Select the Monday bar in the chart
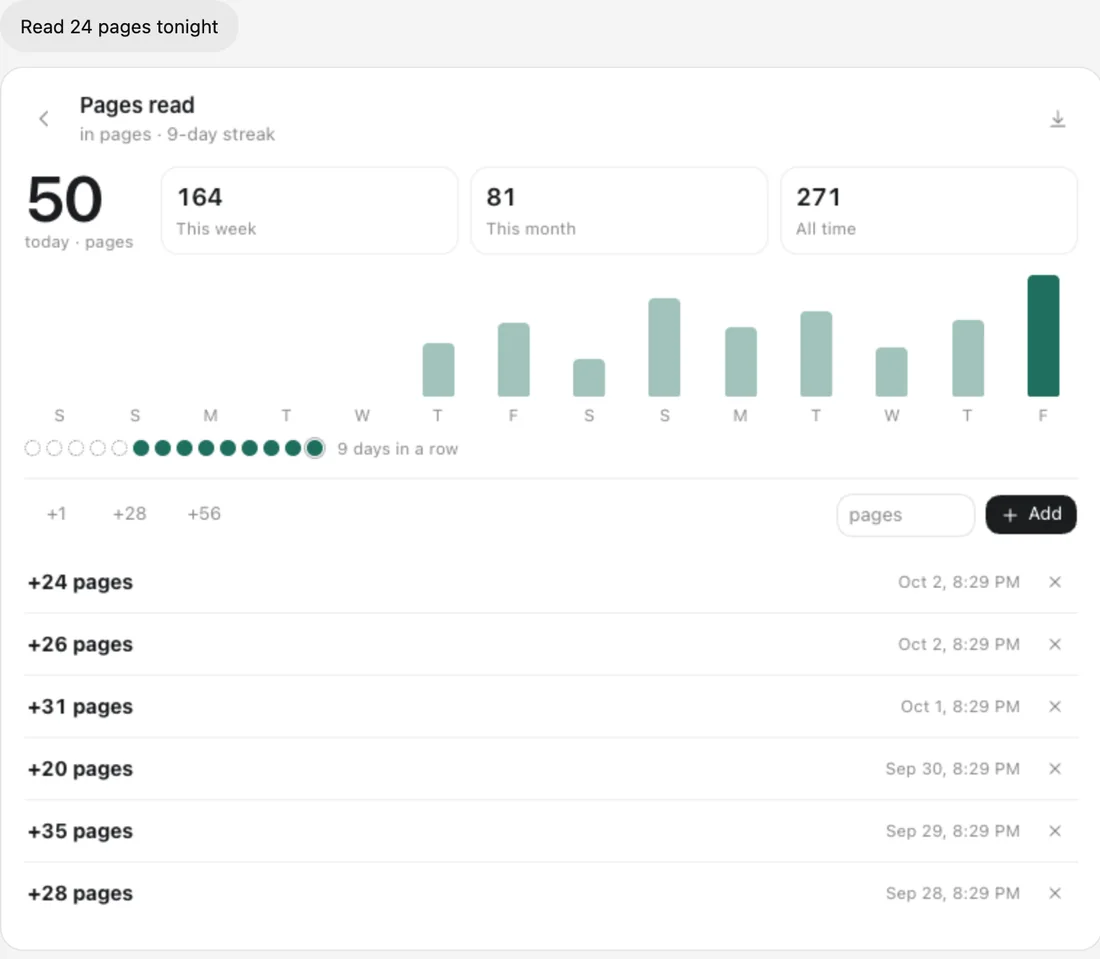The width and height of the screenshot is (1100, 959). coord(741,362)
